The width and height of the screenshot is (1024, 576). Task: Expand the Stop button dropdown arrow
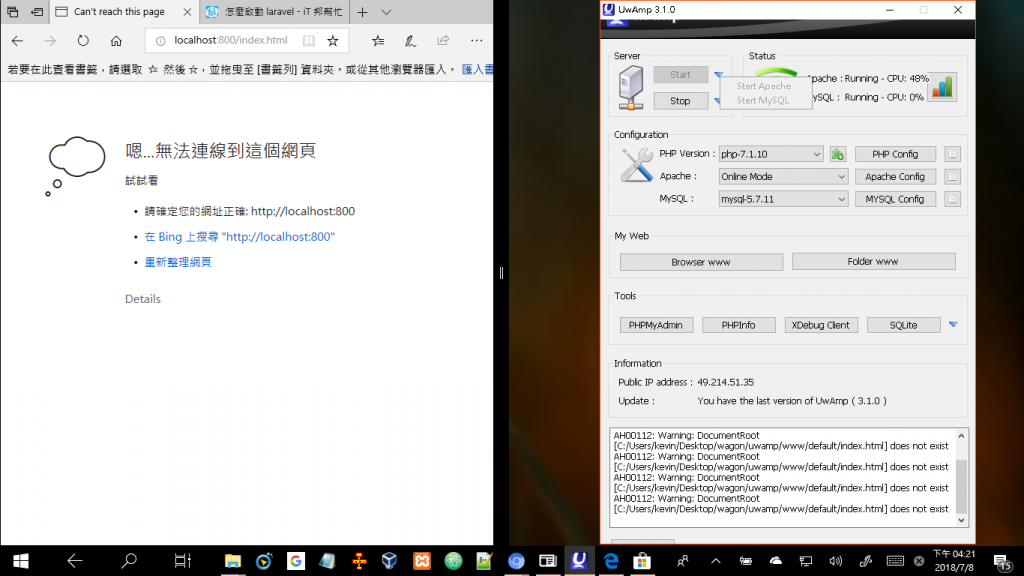click(x=716, y=101)
